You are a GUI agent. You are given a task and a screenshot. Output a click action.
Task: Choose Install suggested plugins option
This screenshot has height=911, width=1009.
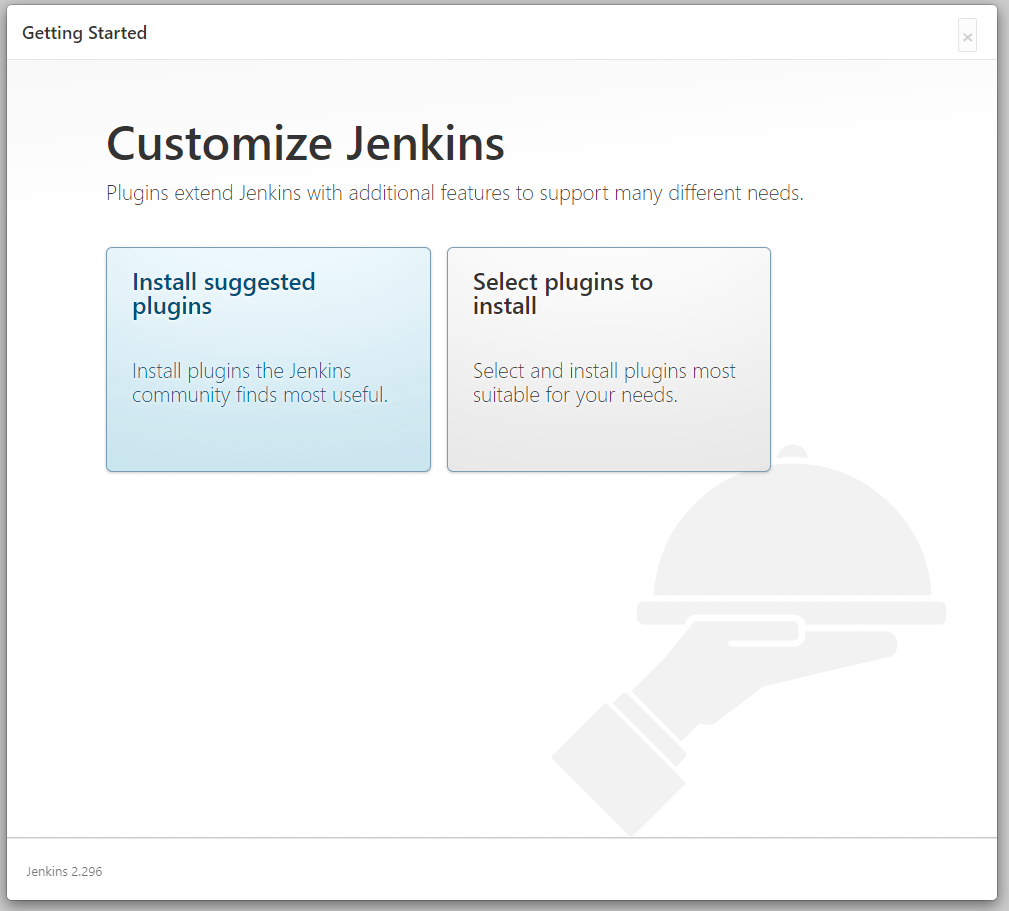point(268,359)
